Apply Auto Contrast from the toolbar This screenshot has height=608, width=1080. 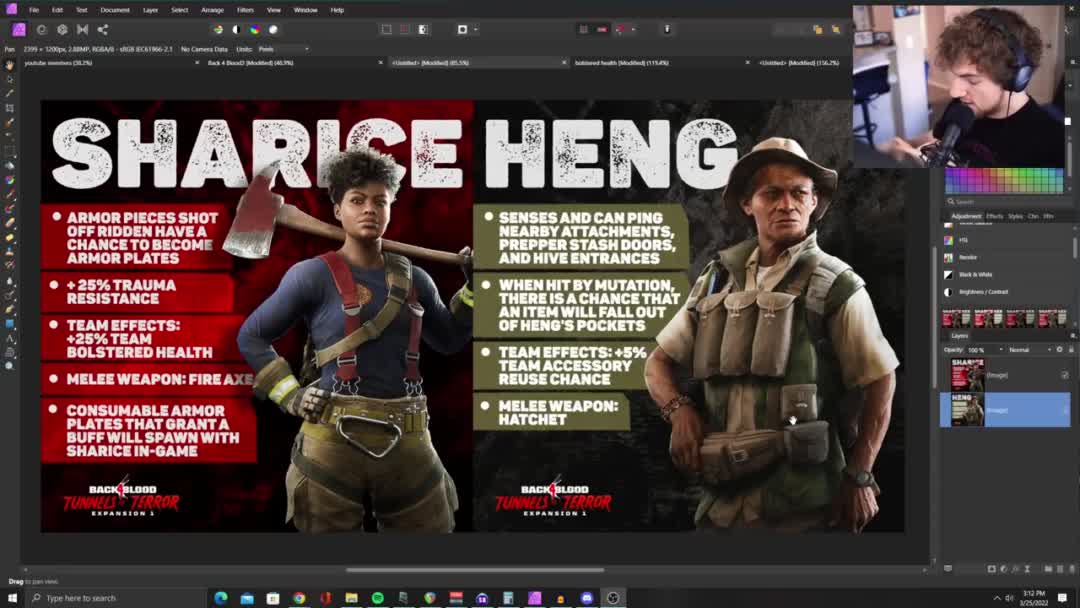[236, 29]
